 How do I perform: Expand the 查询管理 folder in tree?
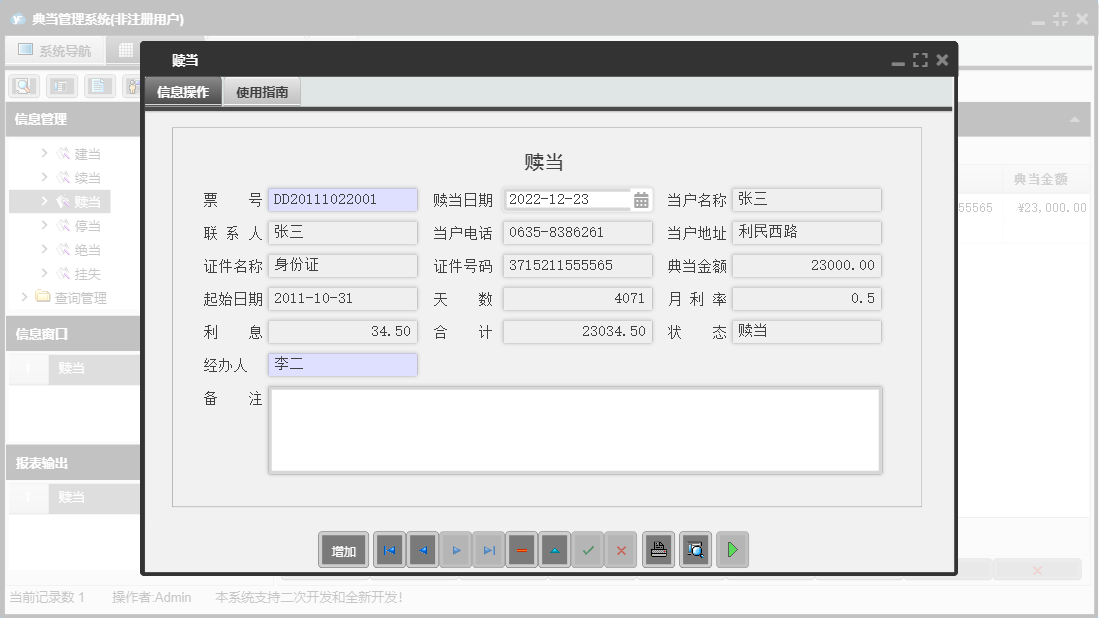tap(25, 297)
